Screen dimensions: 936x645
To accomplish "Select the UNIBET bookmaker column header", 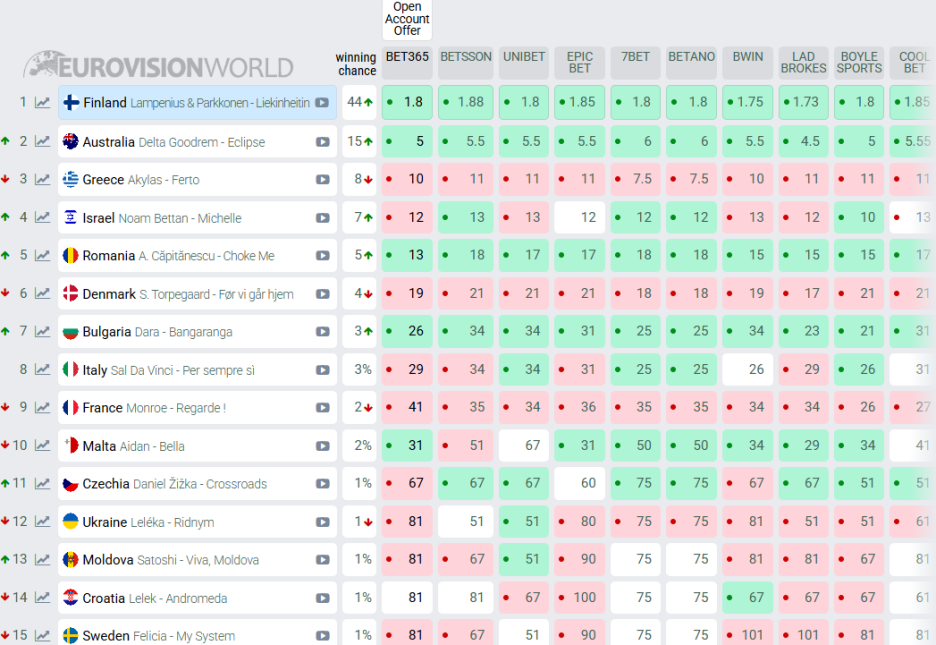I will [524, 63].
